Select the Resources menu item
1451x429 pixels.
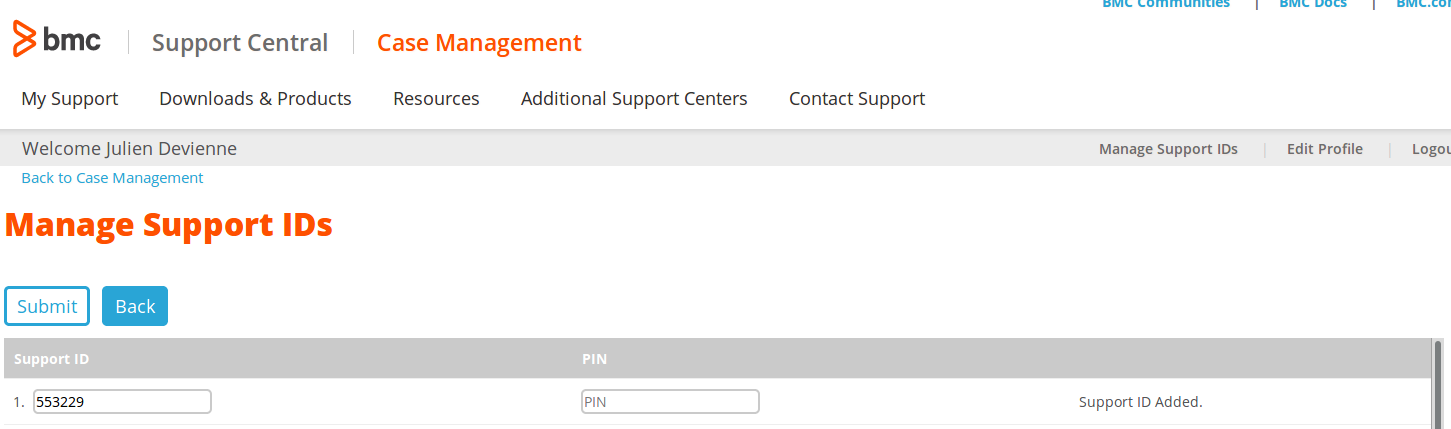click(436, 99)
